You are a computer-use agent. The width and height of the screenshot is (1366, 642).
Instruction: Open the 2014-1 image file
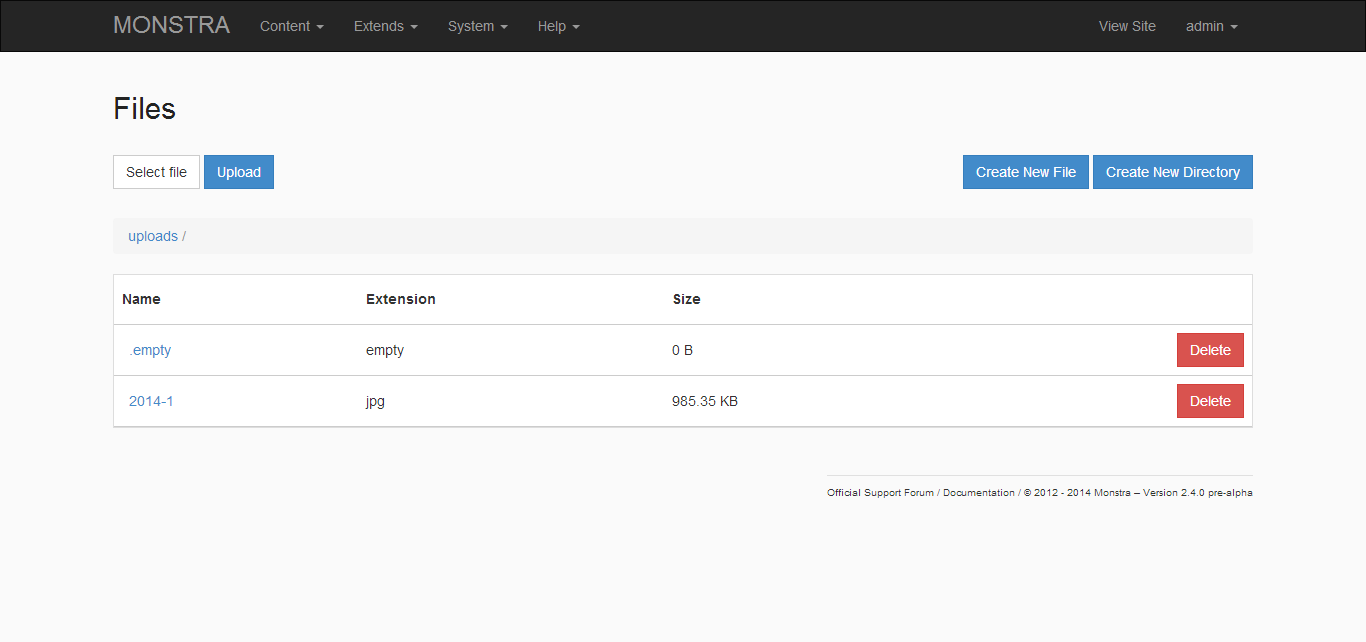click(x=151, y=401)
